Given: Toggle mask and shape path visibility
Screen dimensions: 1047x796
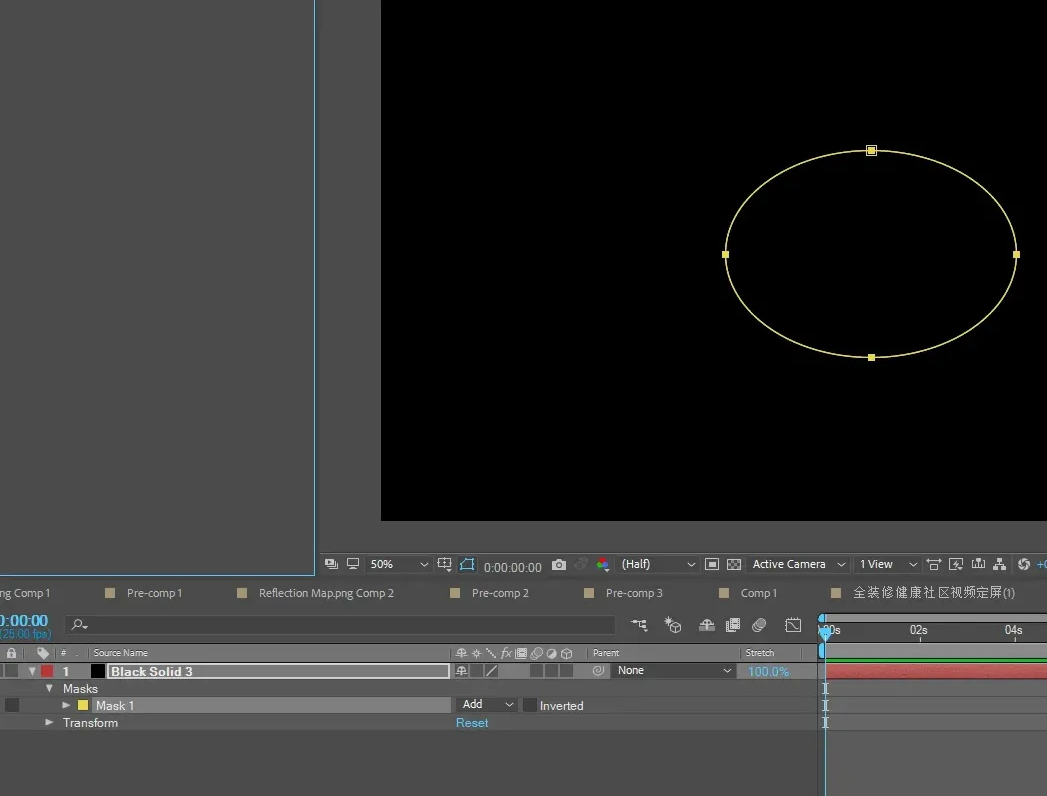Looking at the screenshot, I should (x=467, y=565).
